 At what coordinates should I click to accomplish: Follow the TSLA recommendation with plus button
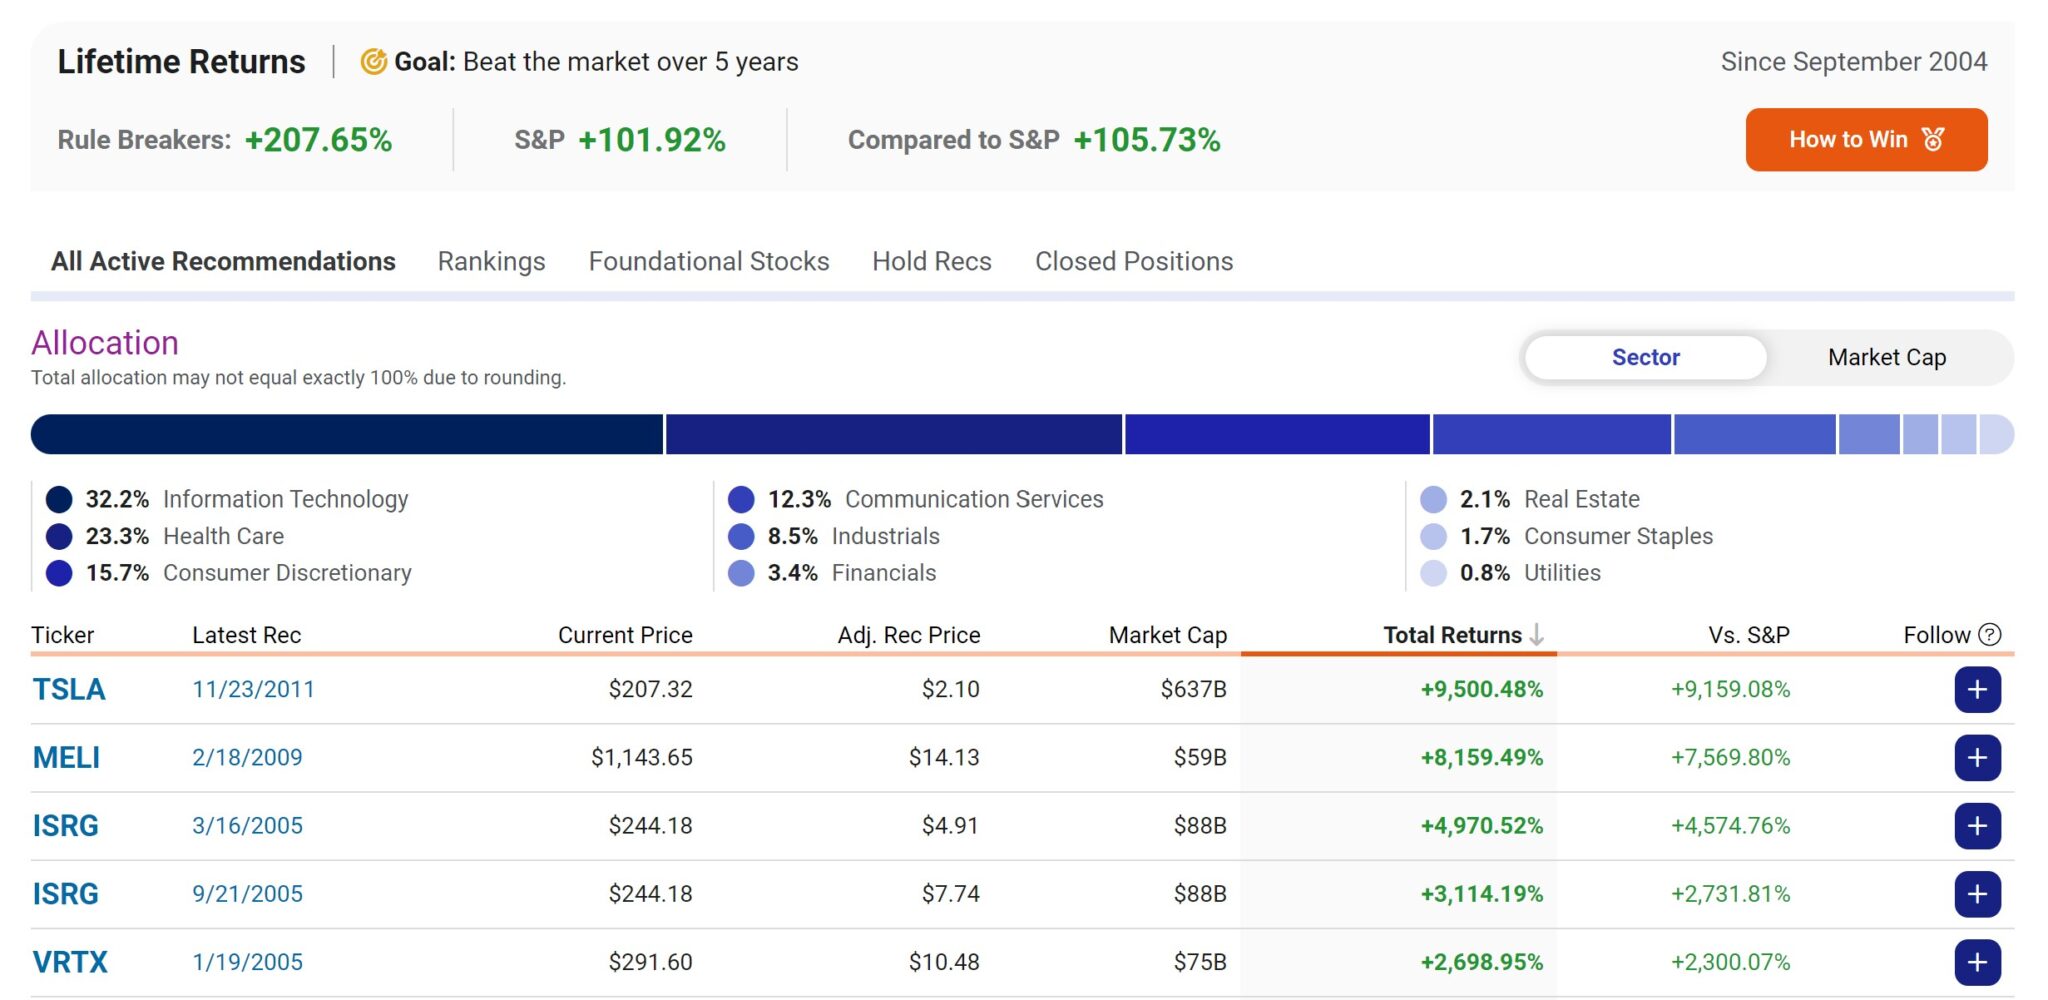[1977, 690]
